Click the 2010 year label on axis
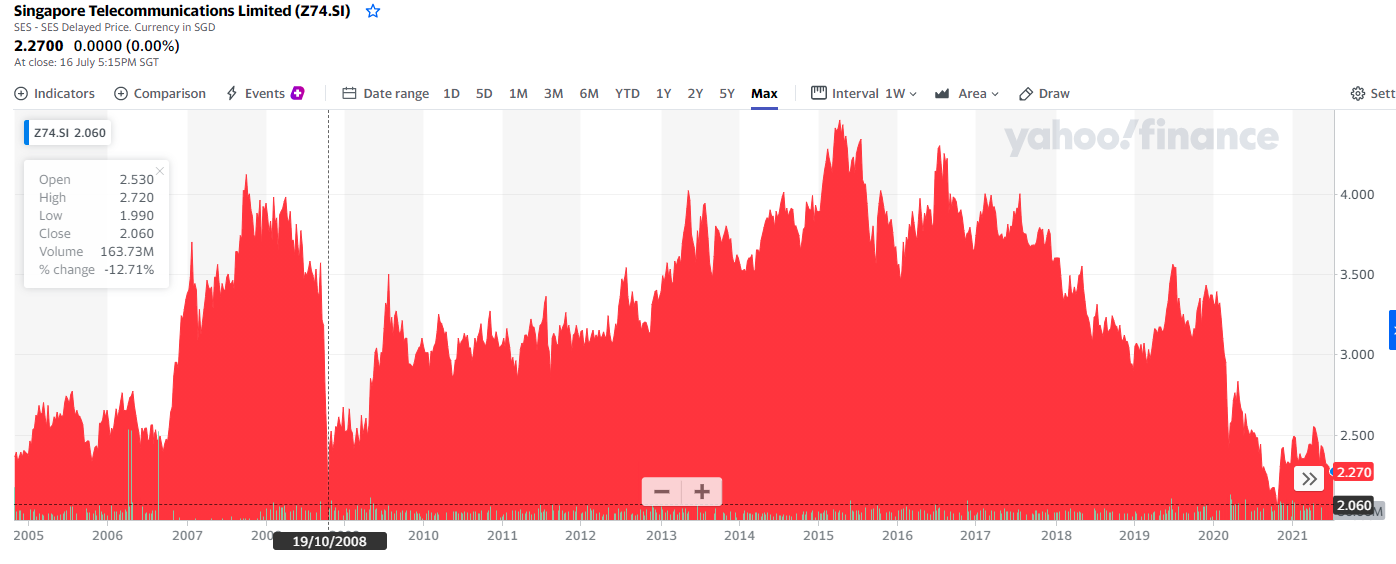Screen dimensions: 1396x564 [x=423, y=536]
